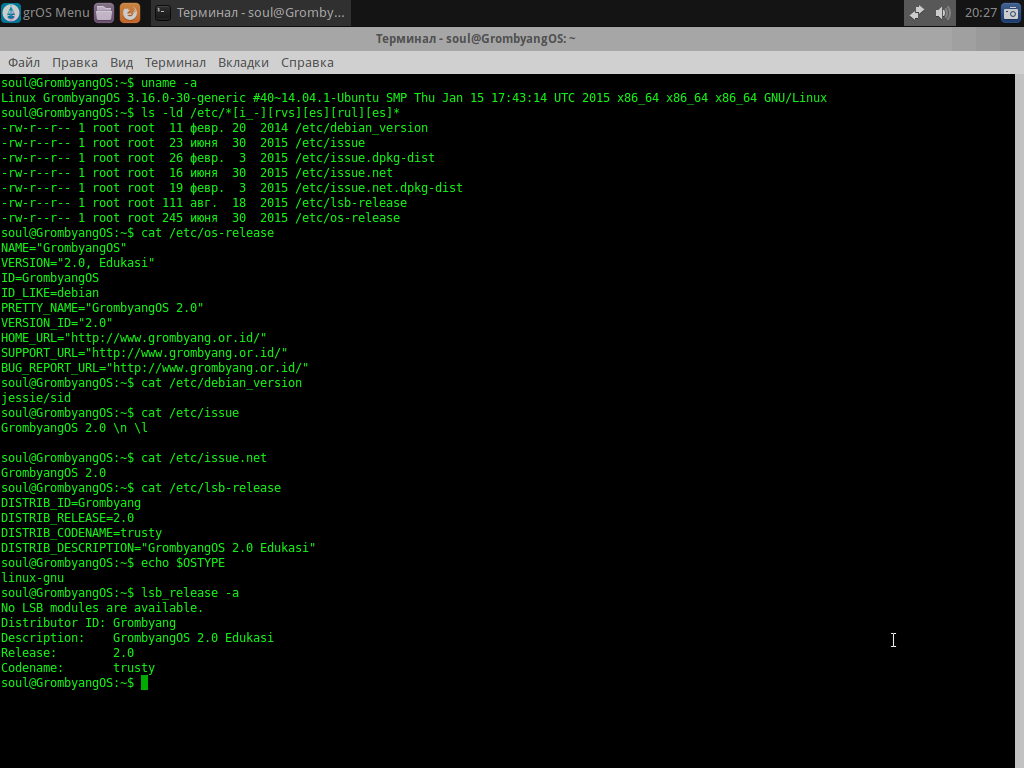
Task: Click the BUG_REPORT_URL line
Action: tap(155, 368)
